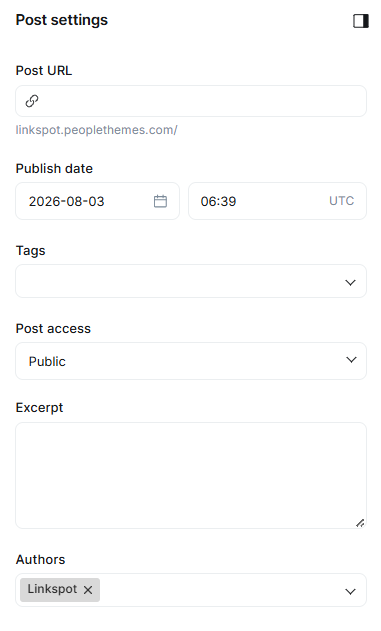Click the Authors field label
The image size is (381, 631).
pos(40,560)
